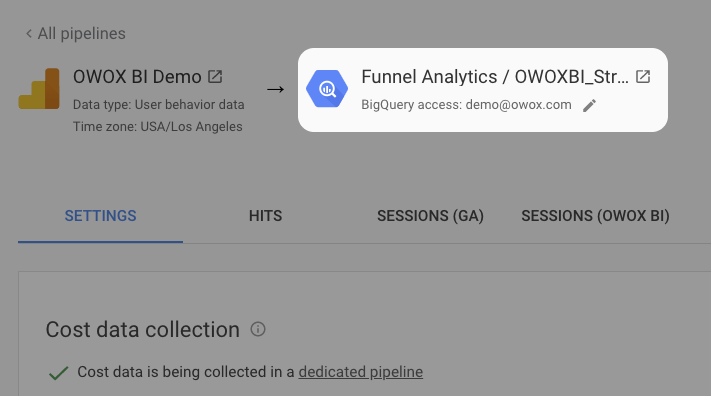Click the Funnel Analytics / OWOXBI_Str... title
Viewport: 711px width, 396px height.
click(x=495, y=77)
